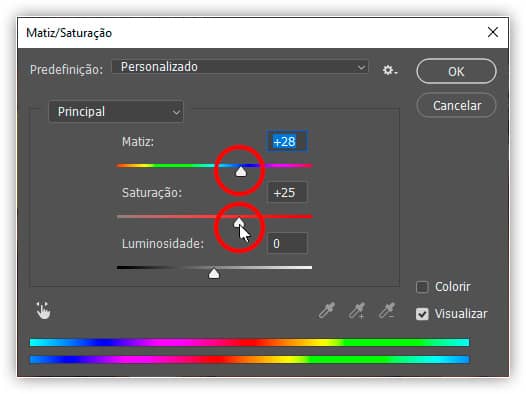
Task: Click the upper rainbow color bar
Action: click(249, 342)
